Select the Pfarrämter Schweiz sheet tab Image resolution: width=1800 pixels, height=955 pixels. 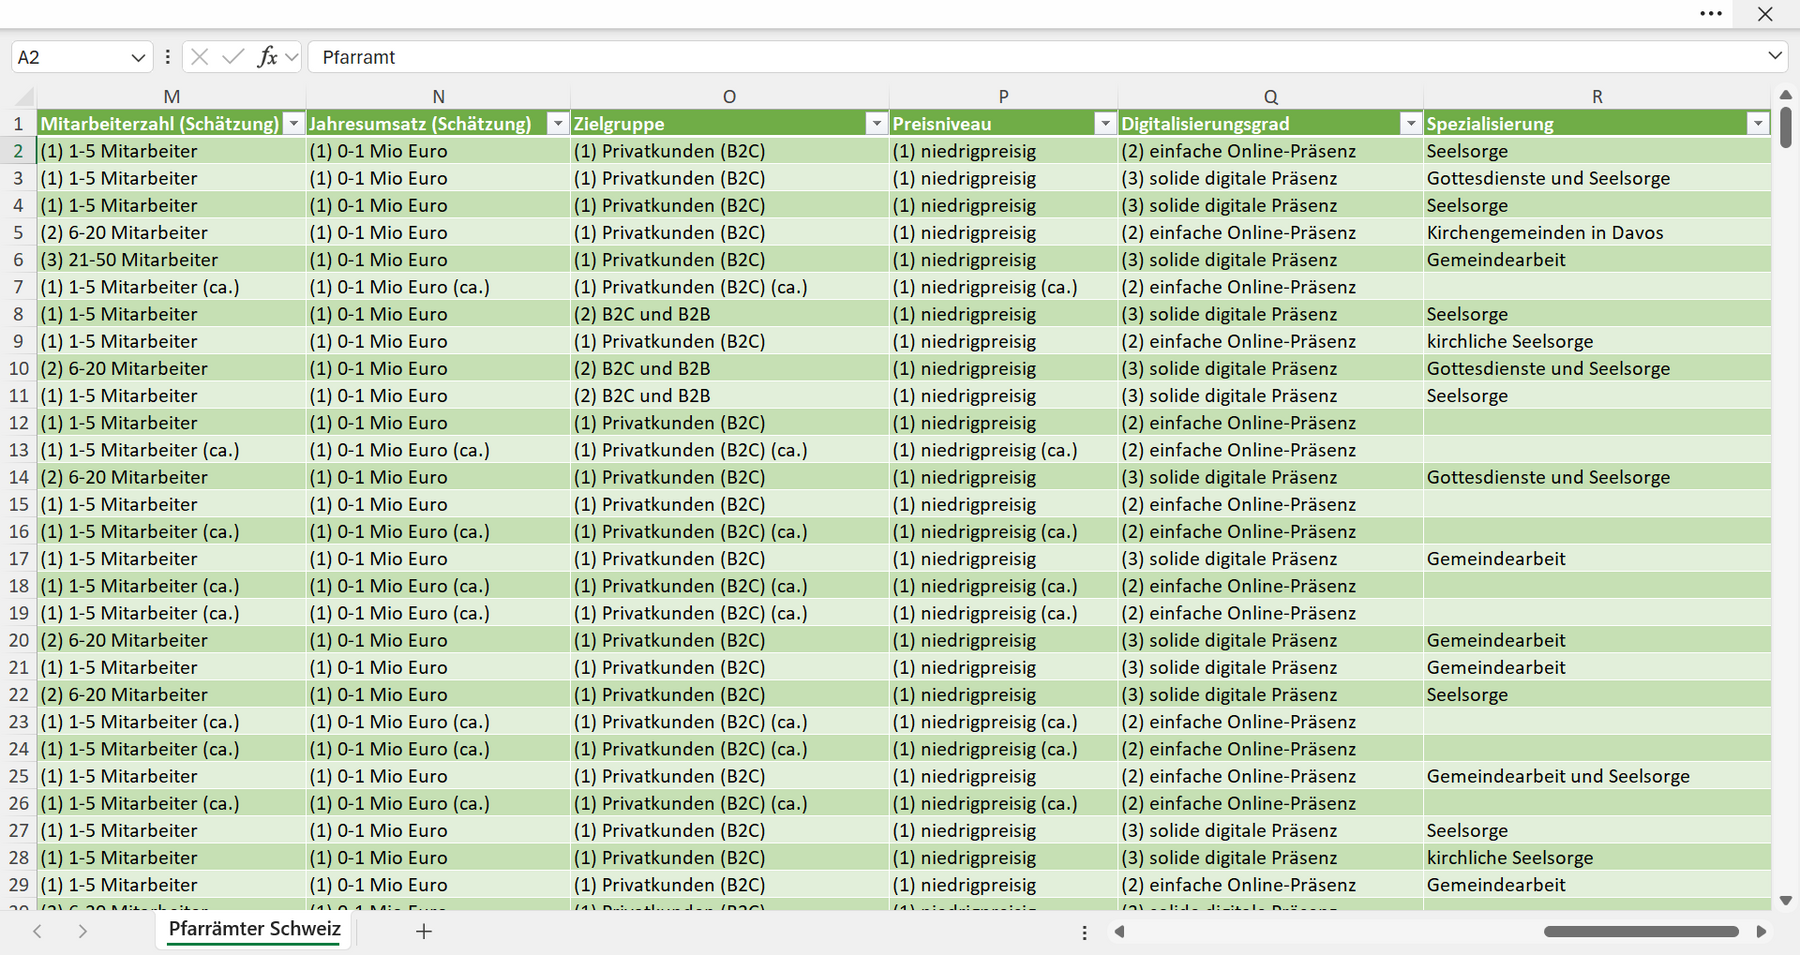pos(254,929)
